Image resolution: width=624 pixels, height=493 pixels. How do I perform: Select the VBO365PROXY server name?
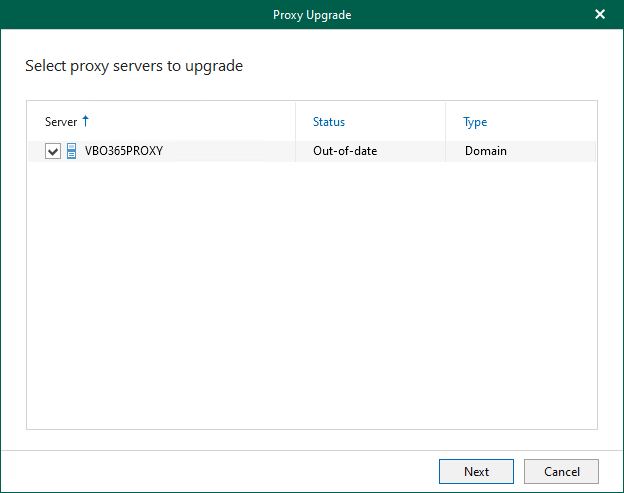pyautogui.click(x=123, y=151)
